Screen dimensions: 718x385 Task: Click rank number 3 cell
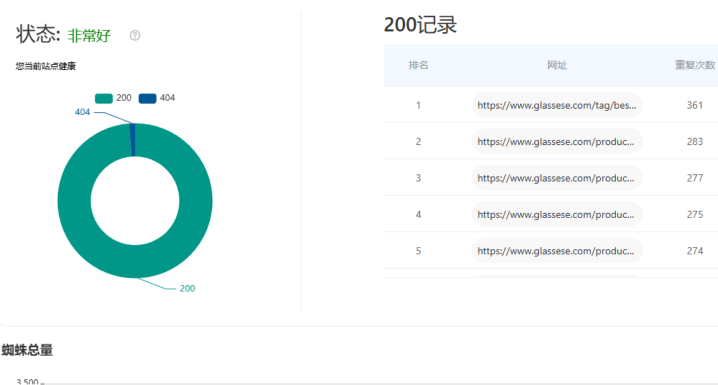point(418,178)
